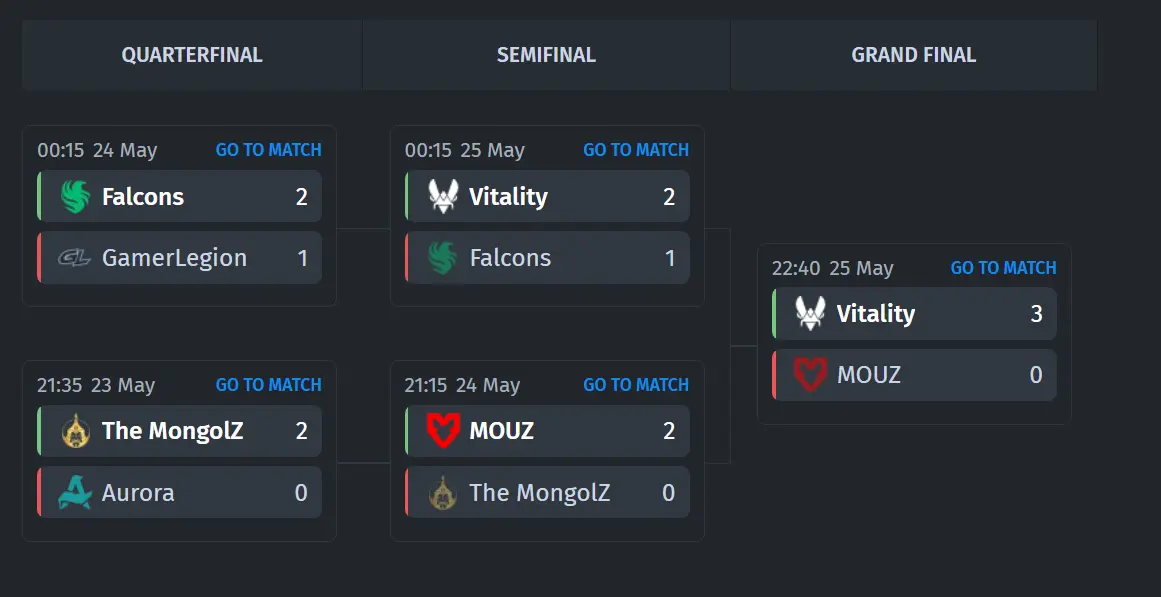This screenshot has width=1161, height=597.
Task: Select the Grand Final column header
Action: (x=914, y=55)
